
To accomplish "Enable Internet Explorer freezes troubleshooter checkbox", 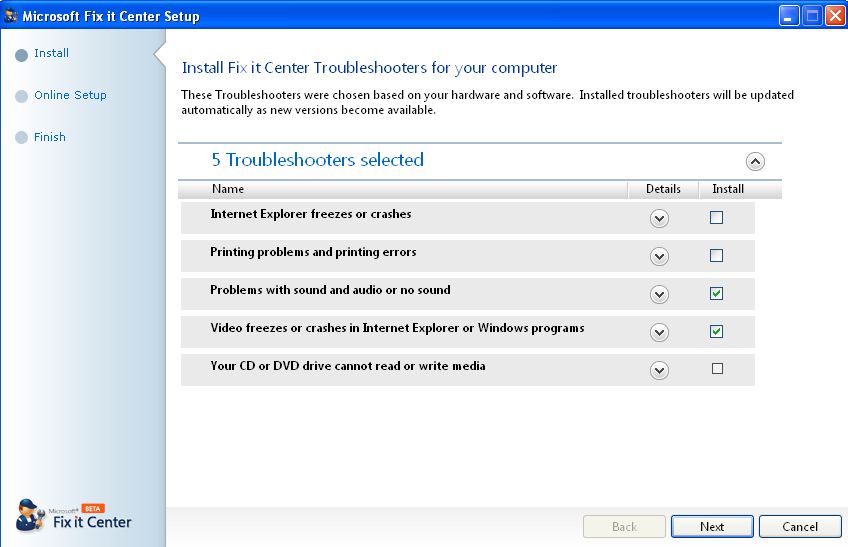I will click(716, 218).
